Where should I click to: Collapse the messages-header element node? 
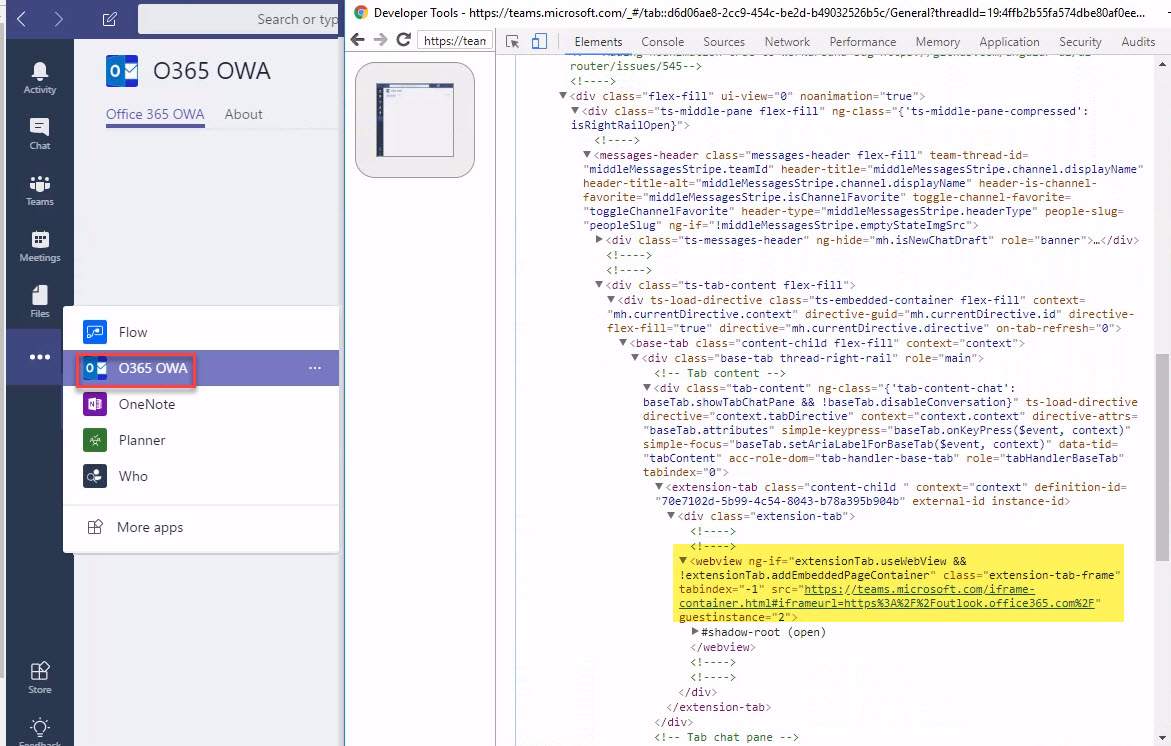[x=586, y=155]
